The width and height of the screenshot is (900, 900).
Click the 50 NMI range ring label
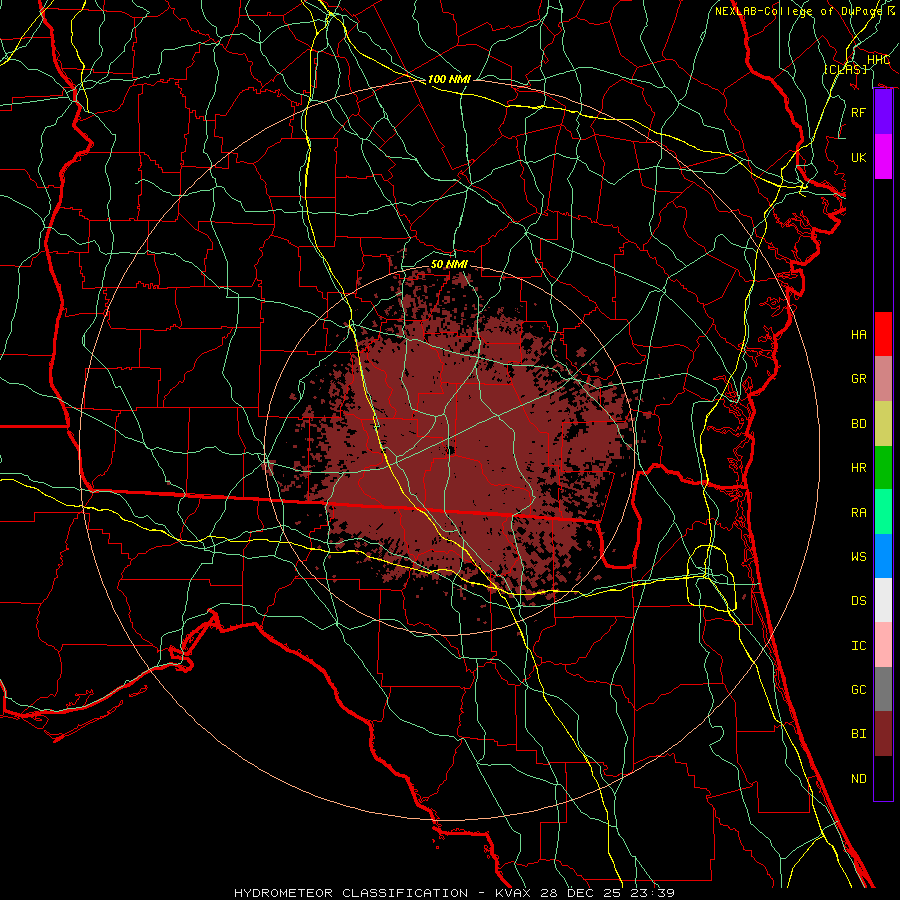click(x=449, y=264)
